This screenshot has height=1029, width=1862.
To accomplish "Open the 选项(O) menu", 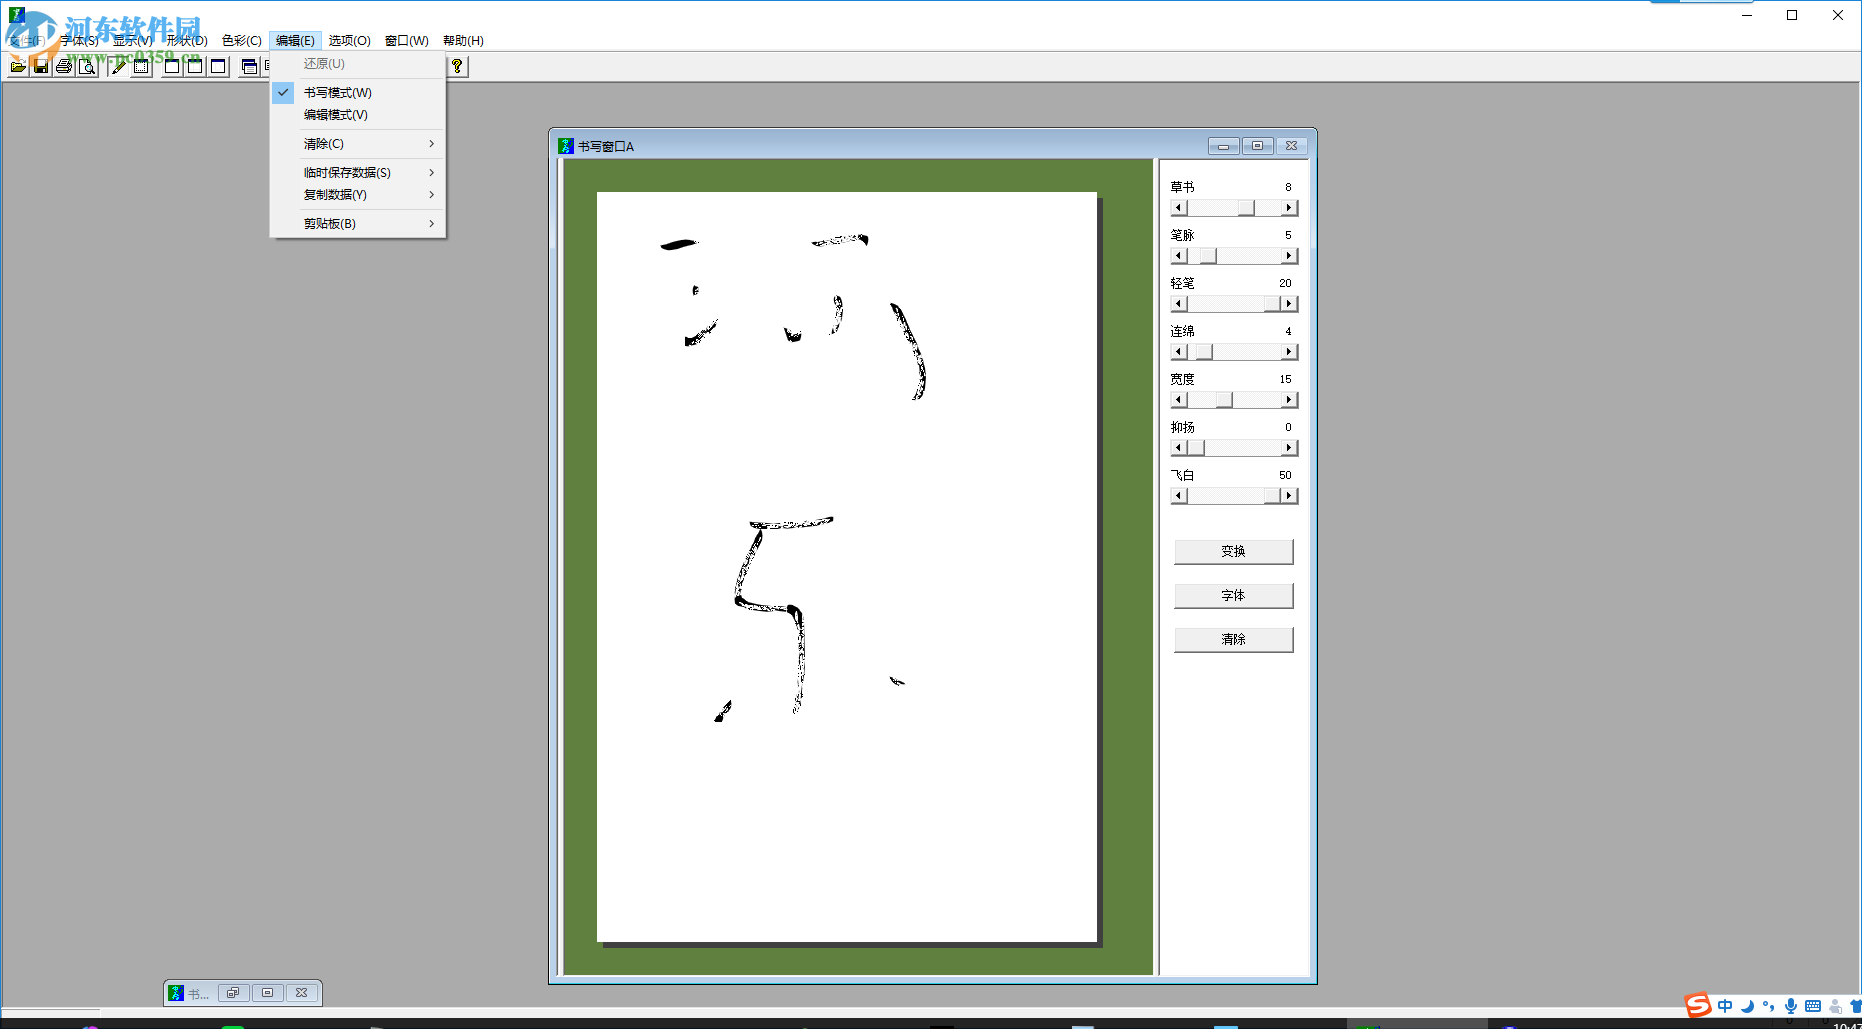I will click(x=349, y=41).
